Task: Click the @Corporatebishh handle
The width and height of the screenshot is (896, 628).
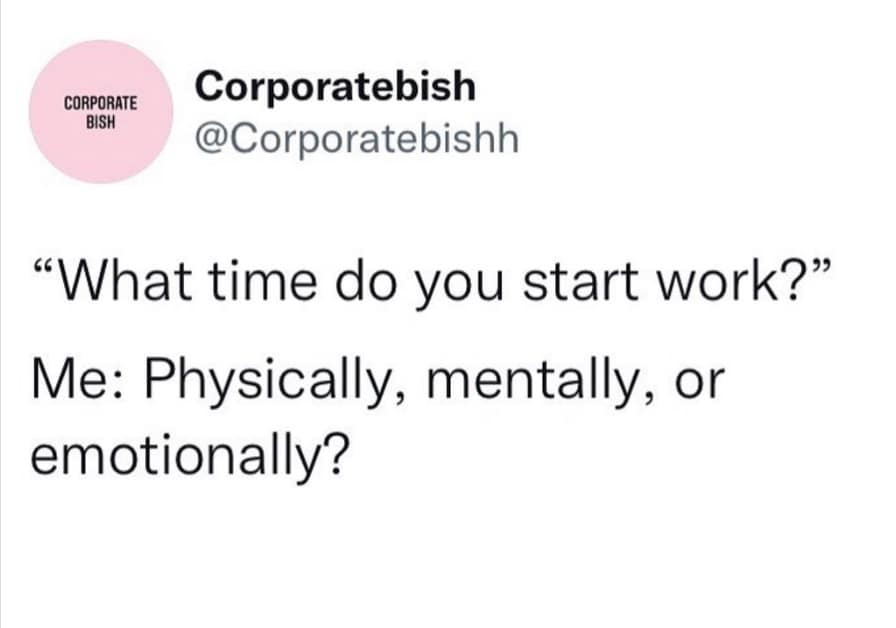Action: click(358, 138)
